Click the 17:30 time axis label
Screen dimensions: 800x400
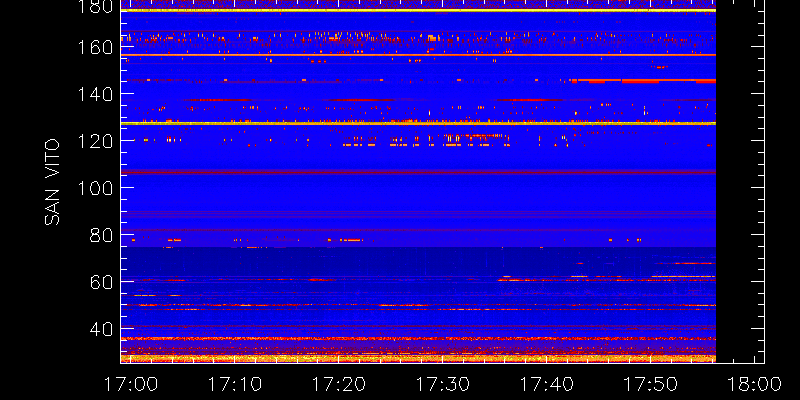(x=443, y=384)
